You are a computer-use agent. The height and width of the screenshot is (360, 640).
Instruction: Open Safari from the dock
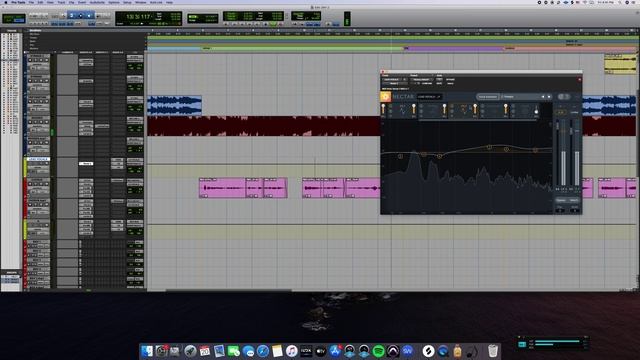tap(262, 351)
